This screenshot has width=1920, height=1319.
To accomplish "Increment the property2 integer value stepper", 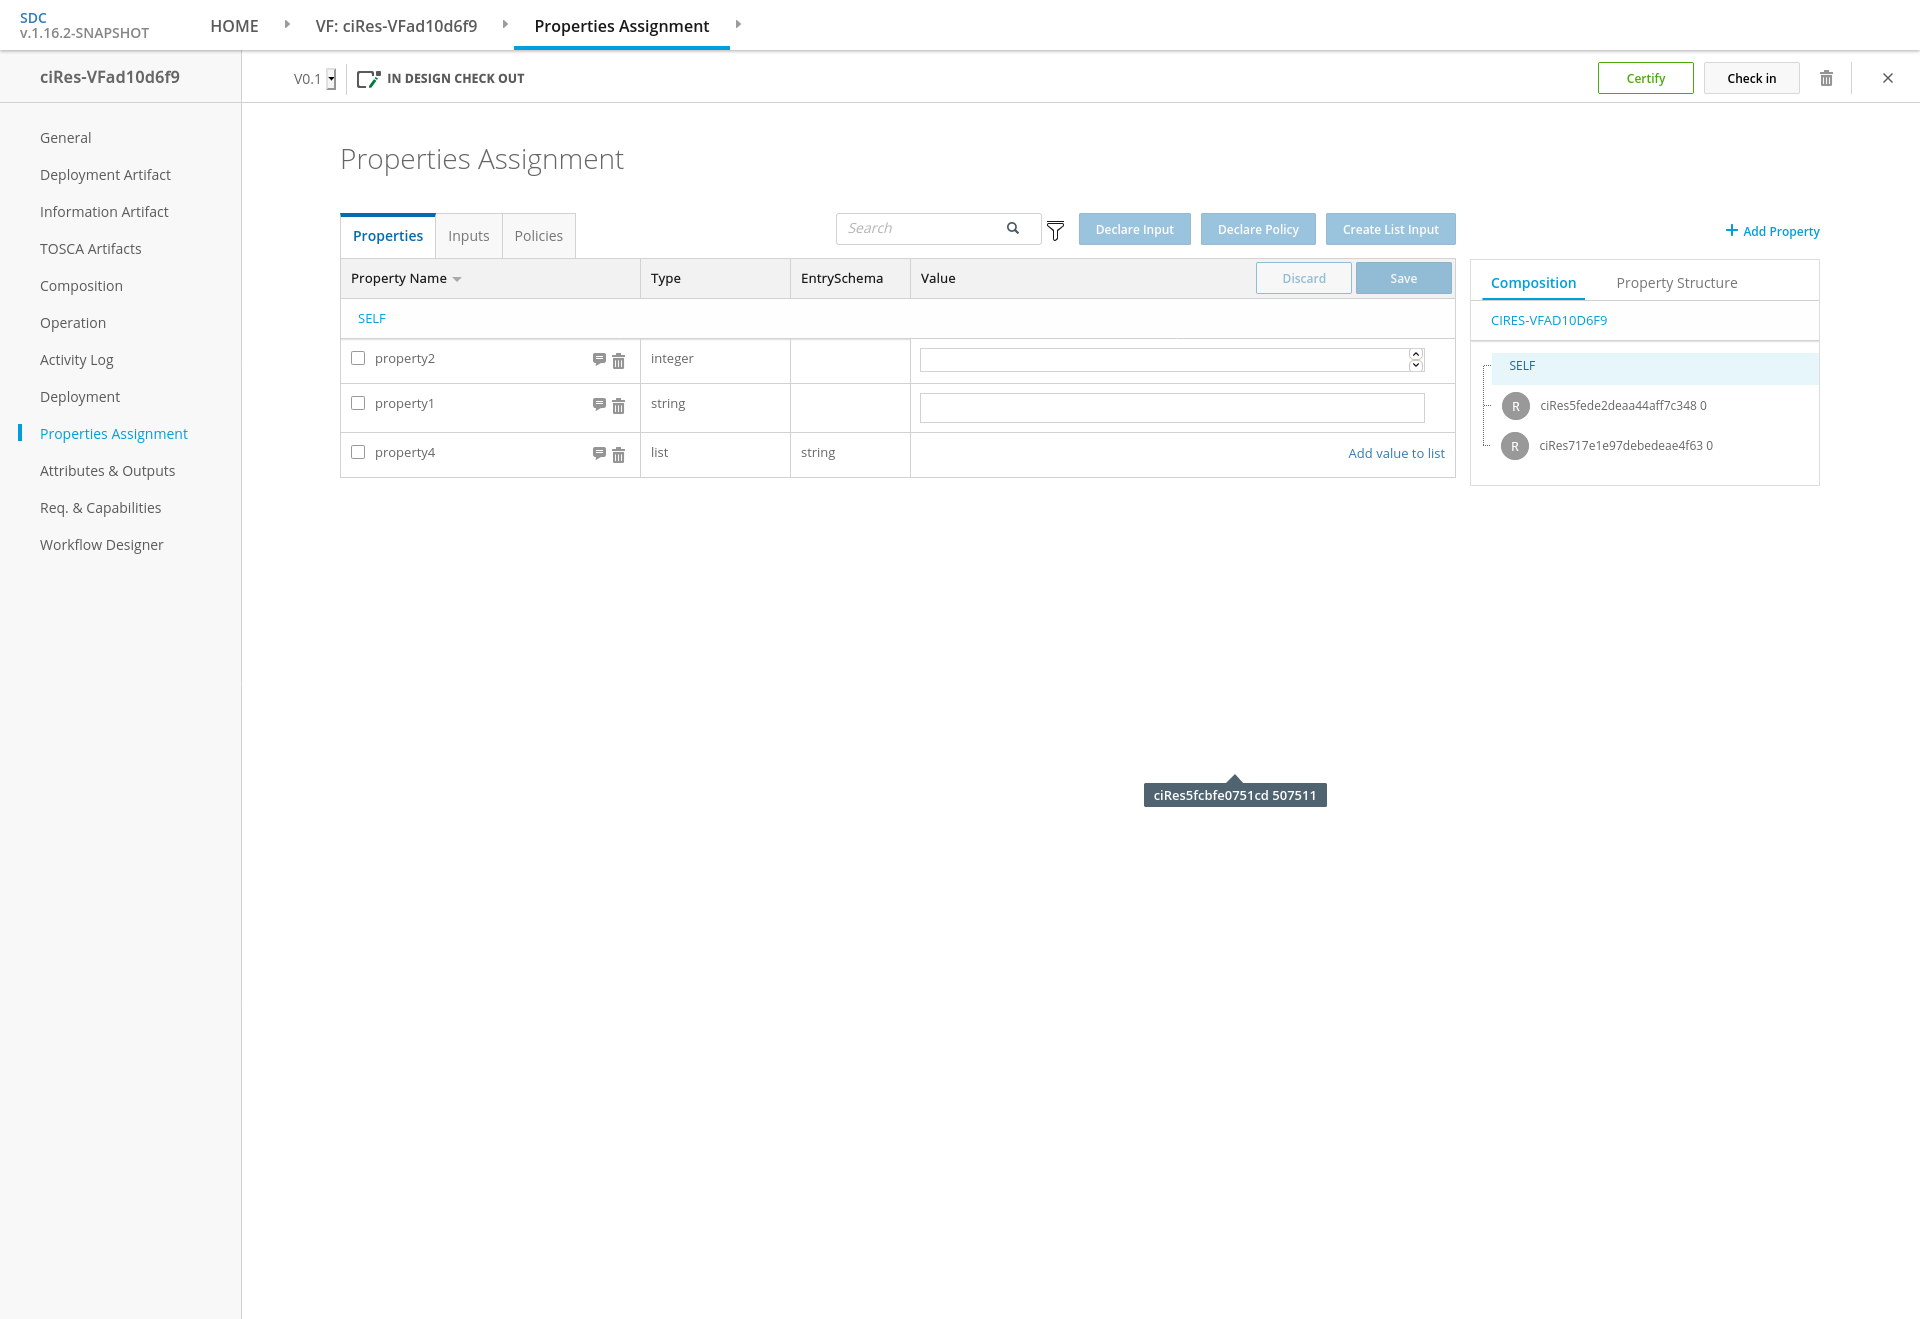I will tap(1416, 354).
